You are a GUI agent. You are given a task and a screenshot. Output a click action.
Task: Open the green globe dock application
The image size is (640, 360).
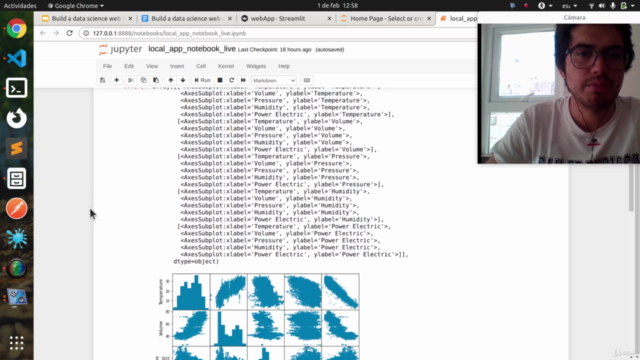click(x=16, y=268)
